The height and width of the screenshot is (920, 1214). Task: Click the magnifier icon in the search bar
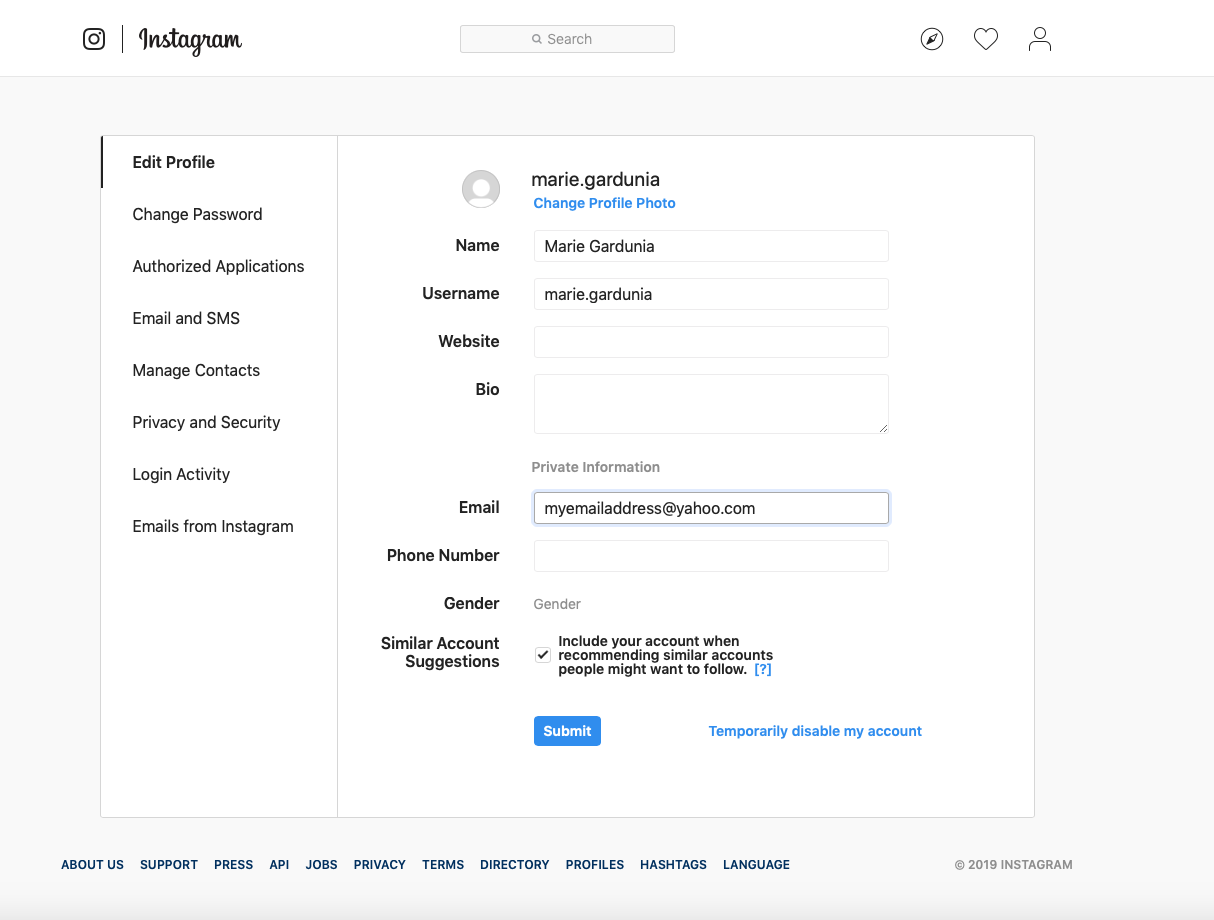tap(537, 39)
